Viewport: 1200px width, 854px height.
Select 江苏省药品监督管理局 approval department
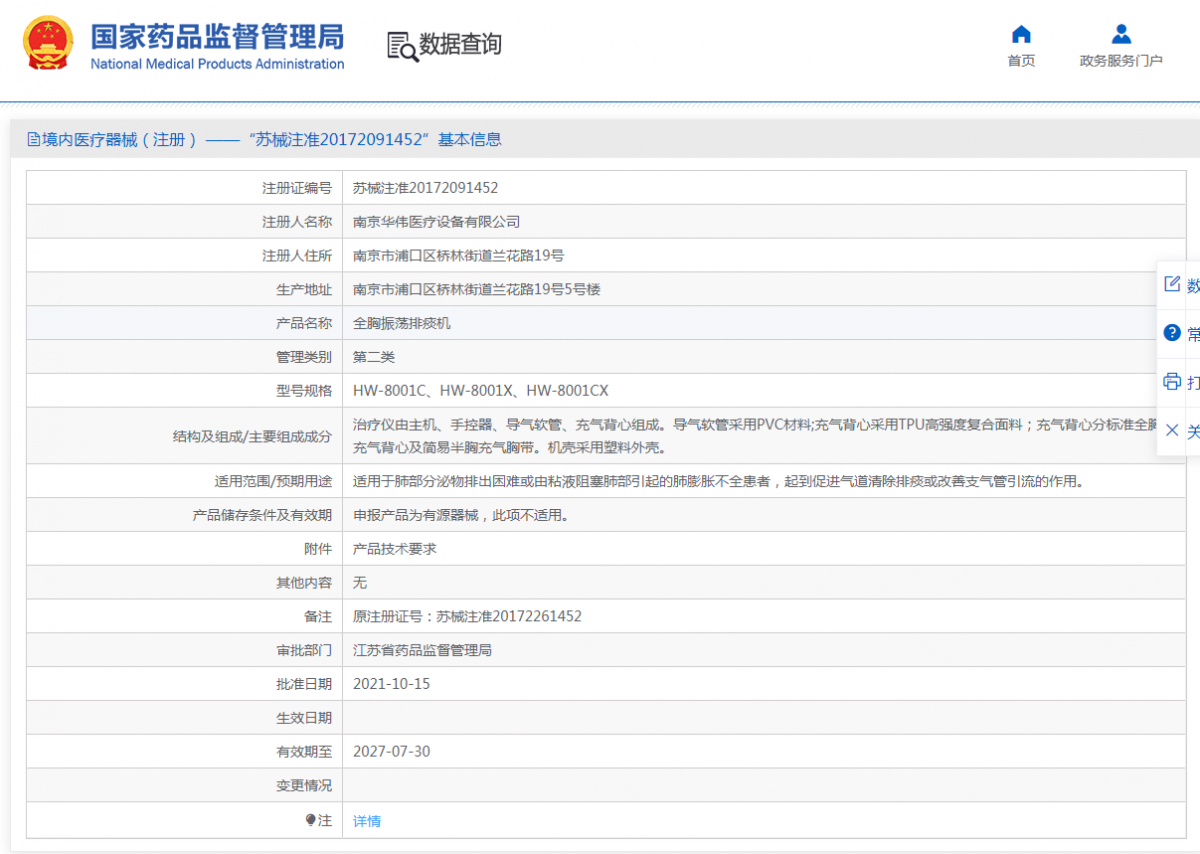pos(422,651)
